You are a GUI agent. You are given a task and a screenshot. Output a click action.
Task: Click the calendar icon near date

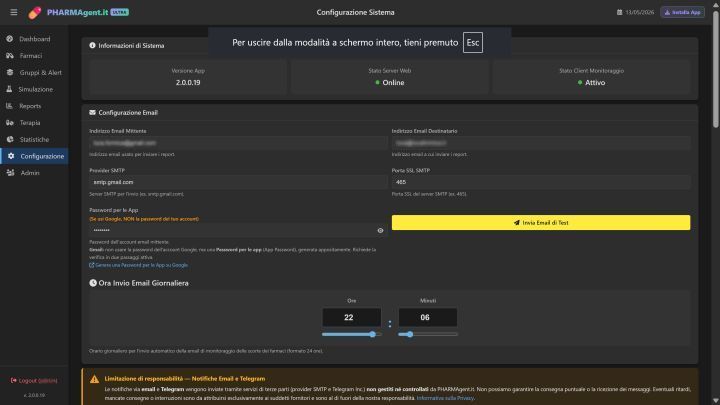[x=619, y=12]
